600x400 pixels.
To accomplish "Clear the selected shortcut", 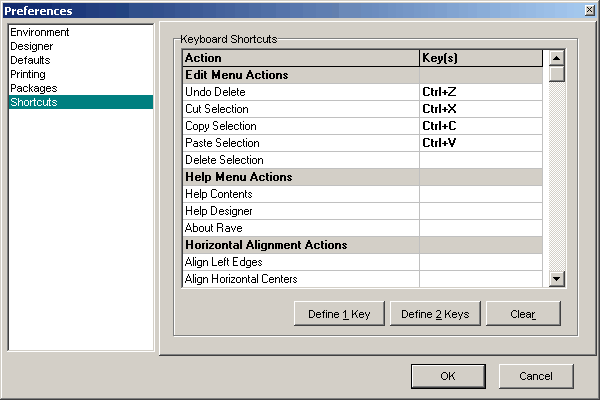I will (x=522, y=314).
